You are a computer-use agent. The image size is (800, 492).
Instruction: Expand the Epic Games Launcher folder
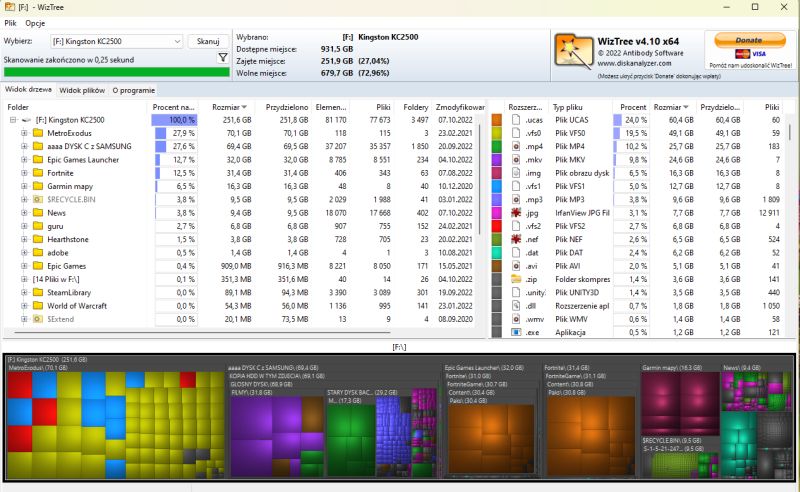(x=24, y=160)
